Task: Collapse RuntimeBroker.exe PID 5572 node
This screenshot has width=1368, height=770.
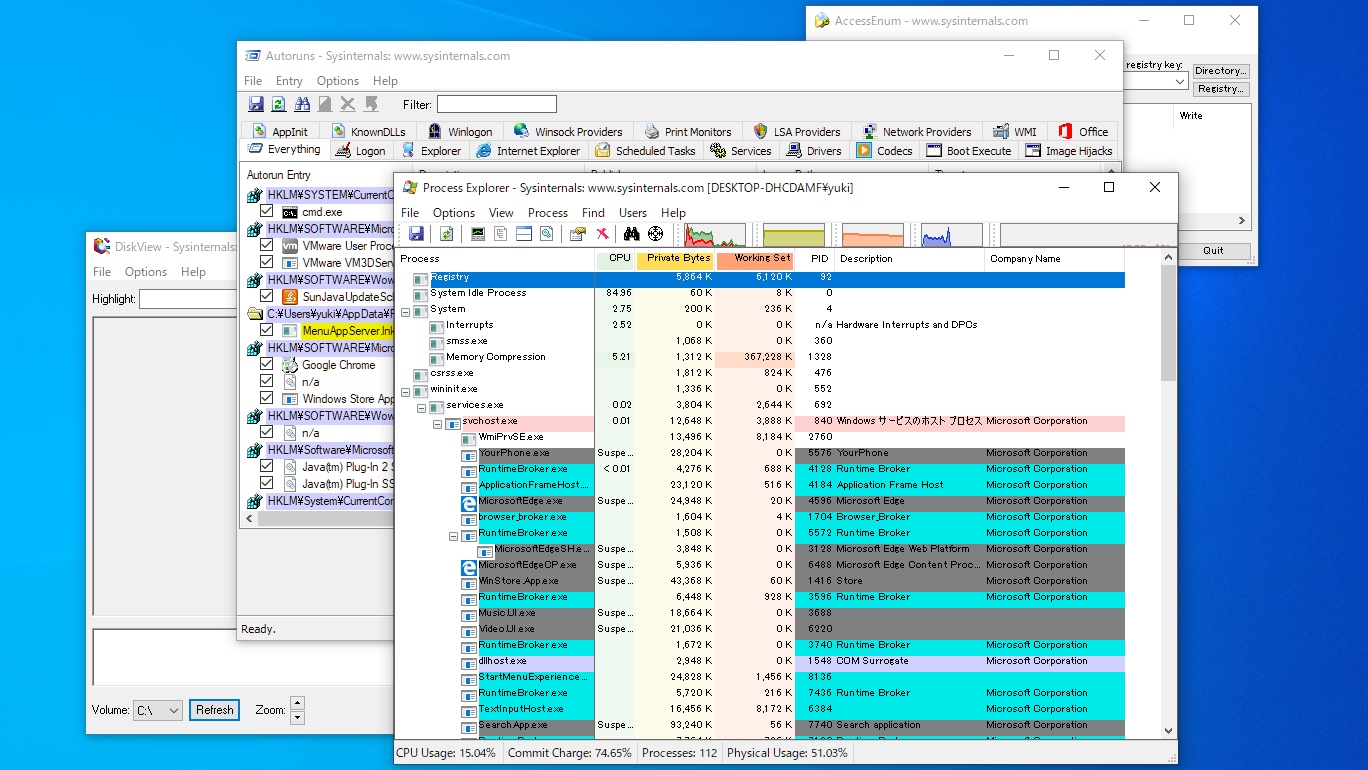Action: point(453,536)
